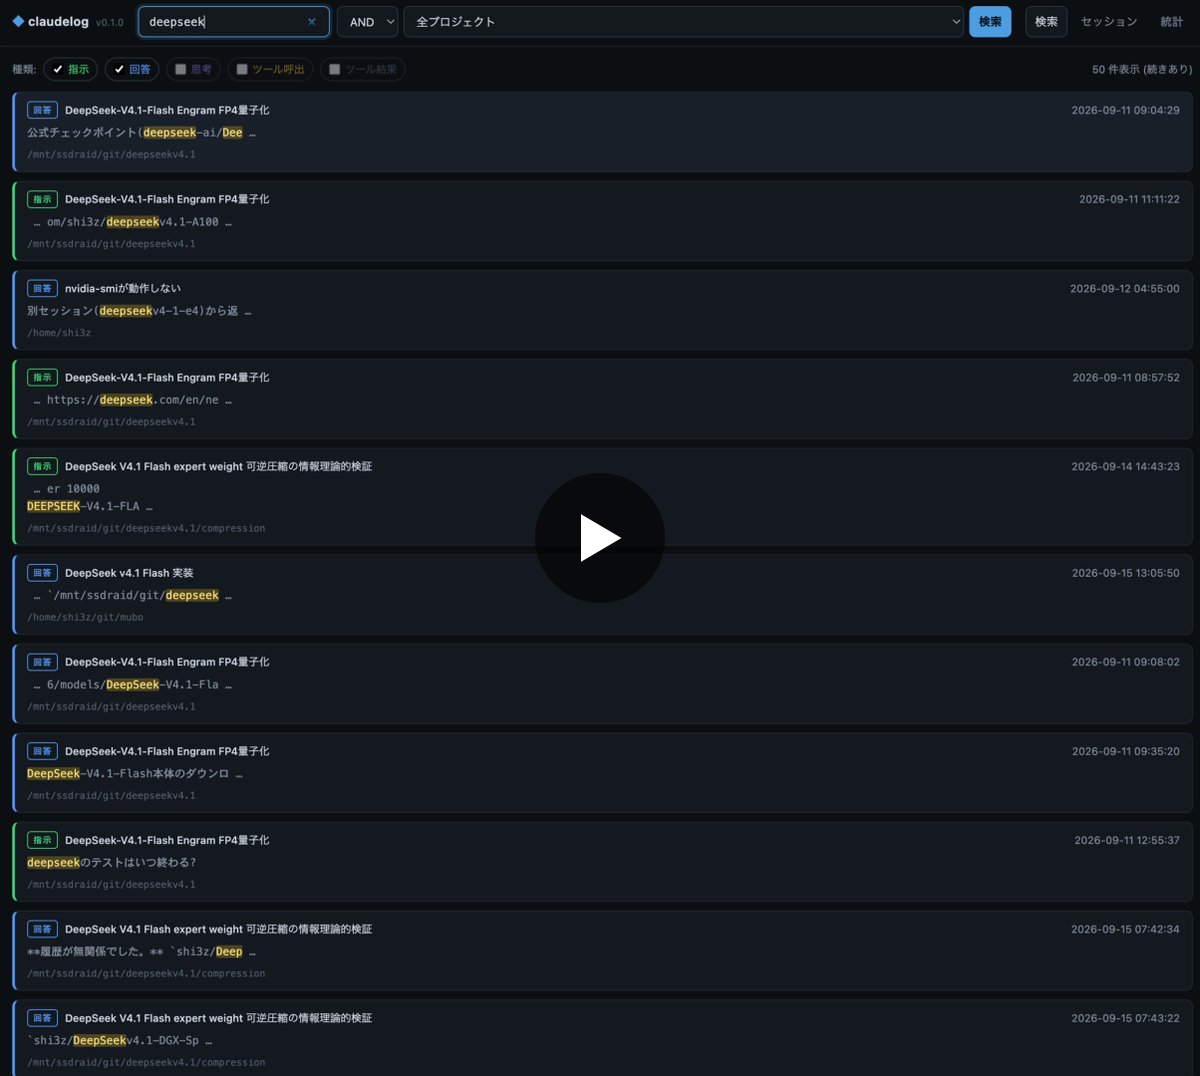Click the "50 件表示 (続きあり)" count text
The height and width of the screenshot is (1076, 1200).
click(x=1141, y=69)
